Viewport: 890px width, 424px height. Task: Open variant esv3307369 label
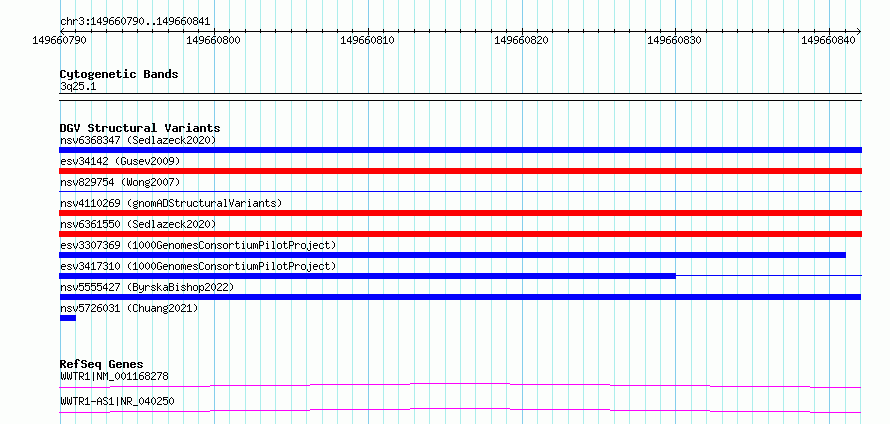click(198, 245)
